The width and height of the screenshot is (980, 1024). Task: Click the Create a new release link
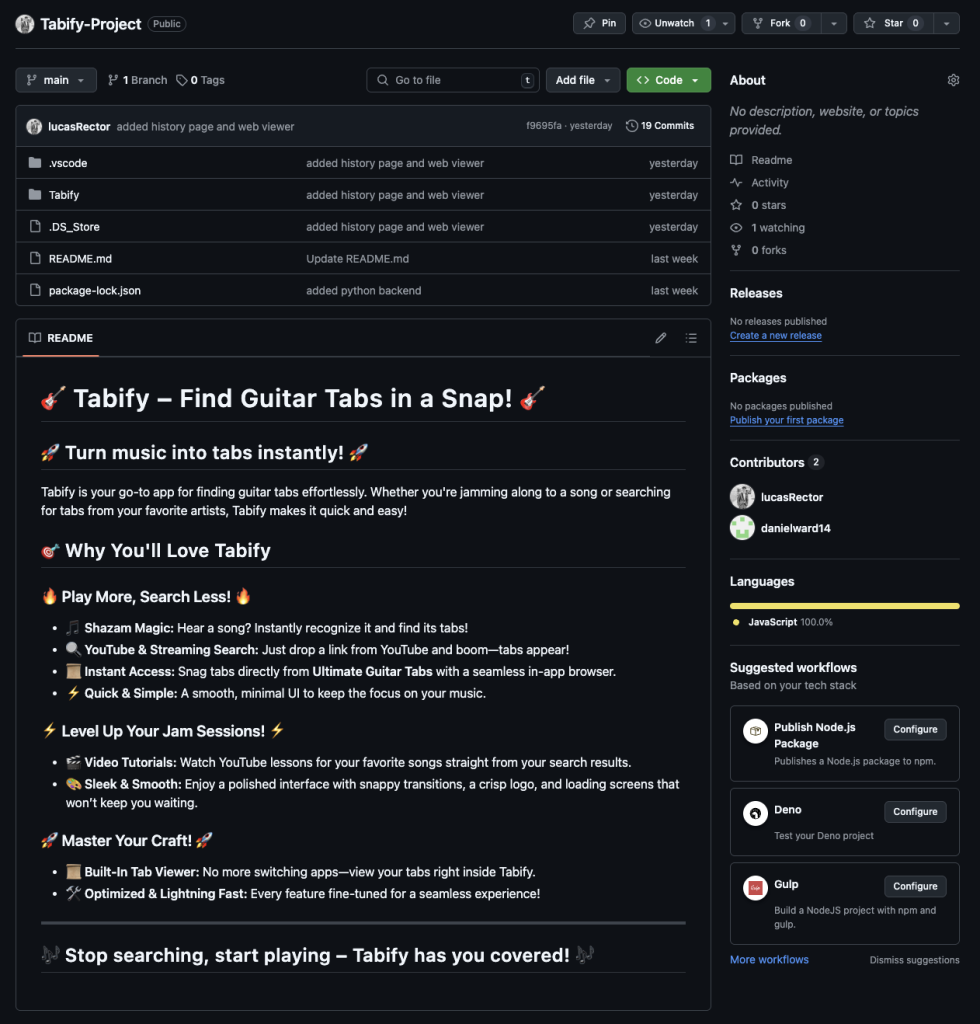click(x=775, y=336)
